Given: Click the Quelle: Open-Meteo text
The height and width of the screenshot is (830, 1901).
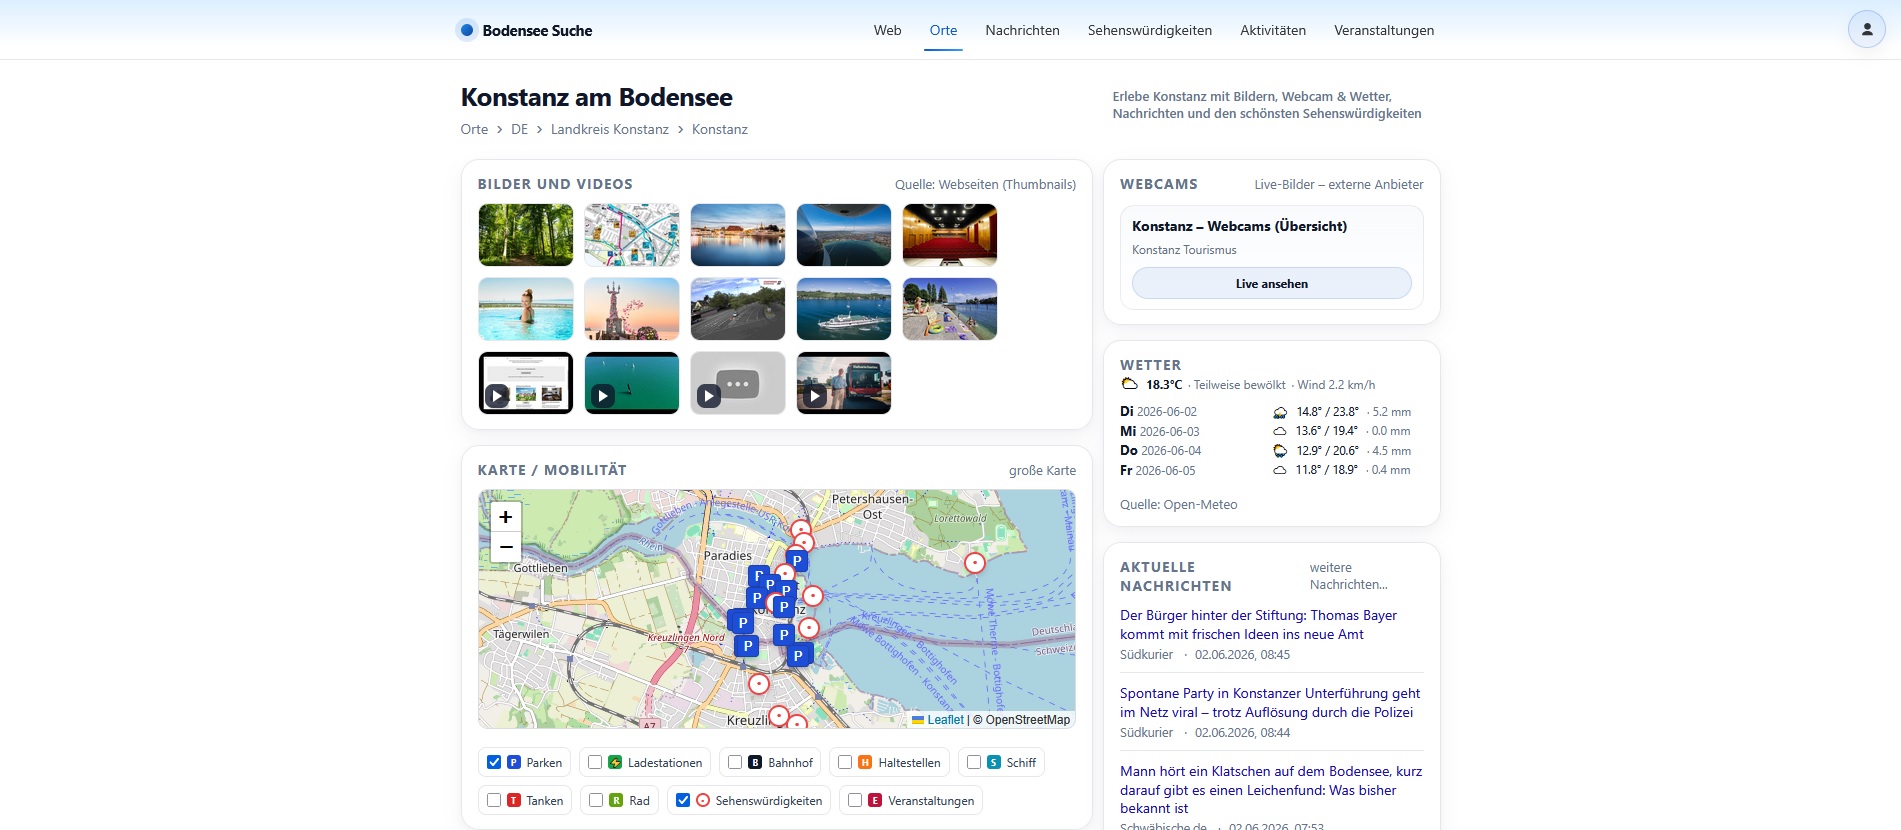Looking at the screenshot, I should click(x=1178, y=505).
